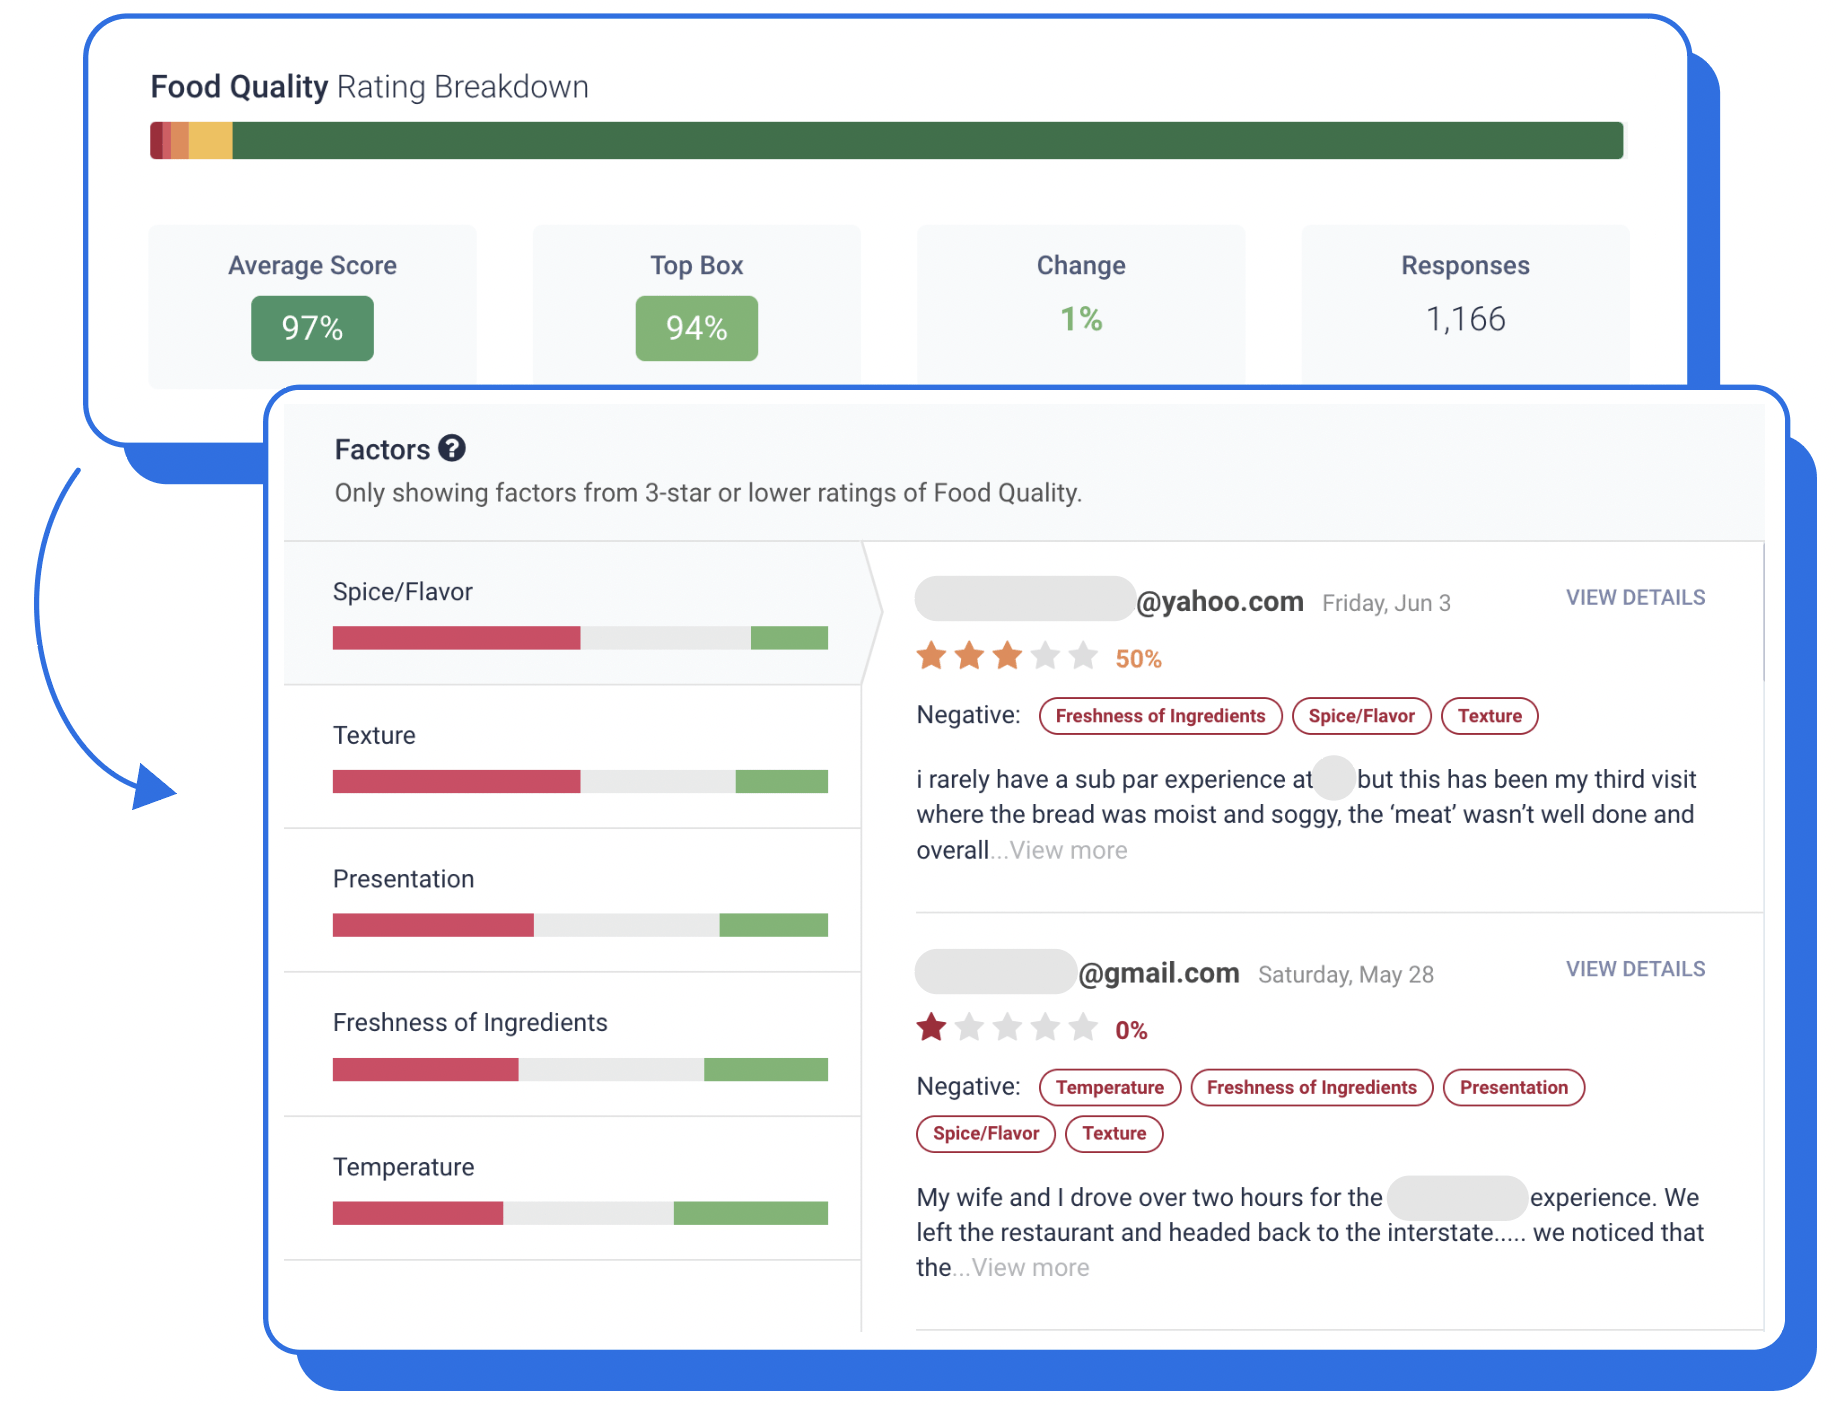
Task: Select the single red star on May 28 review
Action: (930, 1028)
